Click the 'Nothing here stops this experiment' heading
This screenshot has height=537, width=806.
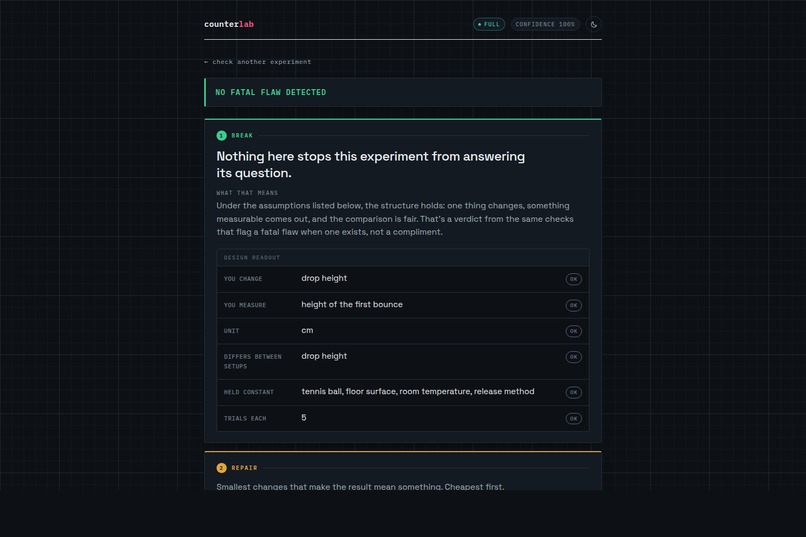pyautogui.click(x=371, y=164)
